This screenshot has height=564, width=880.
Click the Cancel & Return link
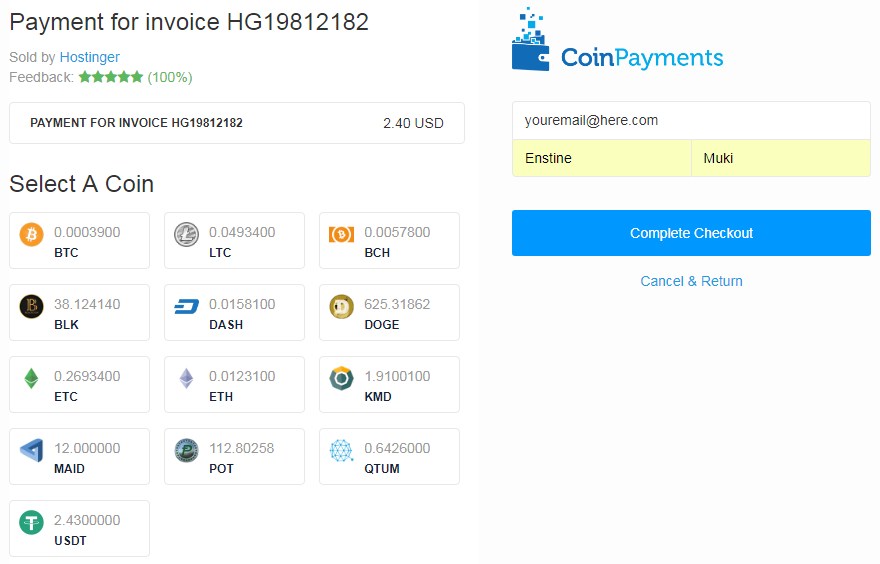tap(691, 281)
